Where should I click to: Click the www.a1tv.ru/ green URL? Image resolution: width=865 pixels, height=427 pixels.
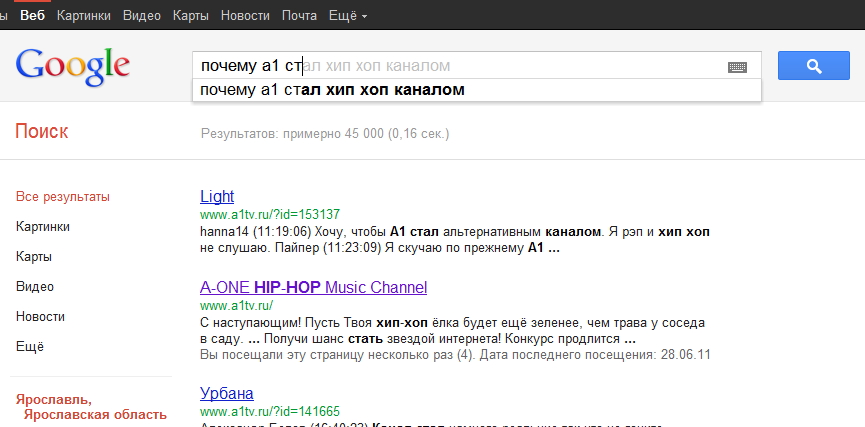pos(236,305)
